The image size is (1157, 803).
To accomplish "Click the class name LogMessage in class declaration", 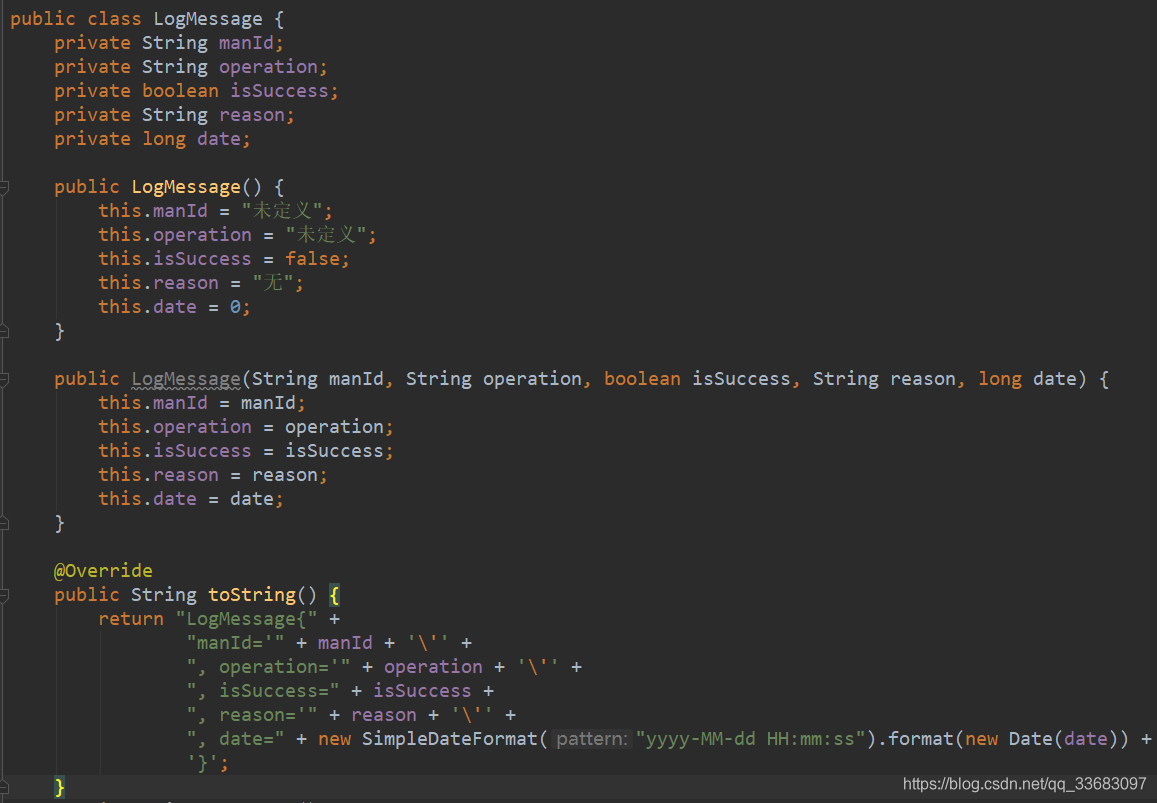I will [x=208, y=19].
